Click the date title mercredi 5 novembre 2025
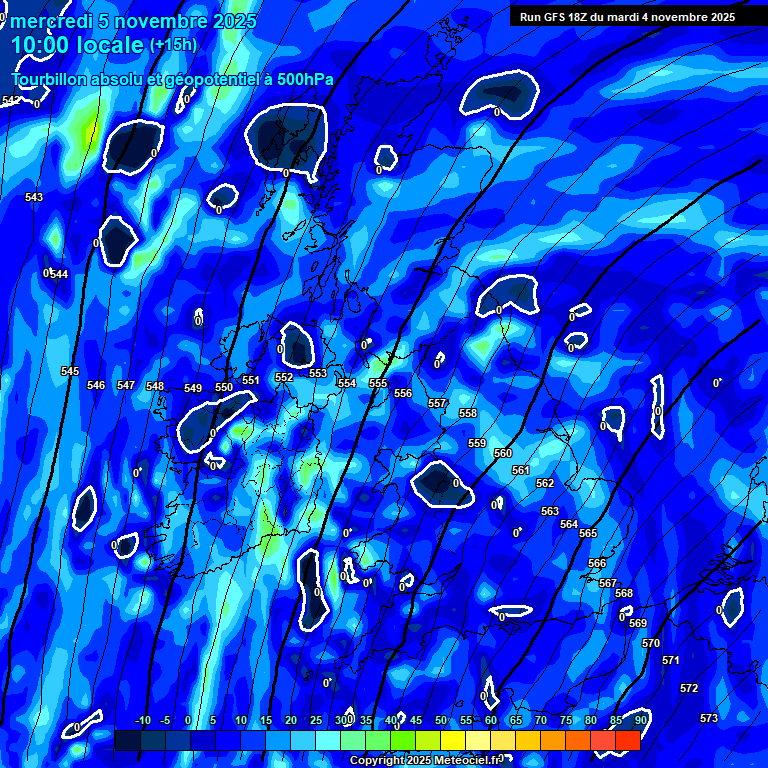The width and height of the screenshot is (768, 768). (134, 21)
